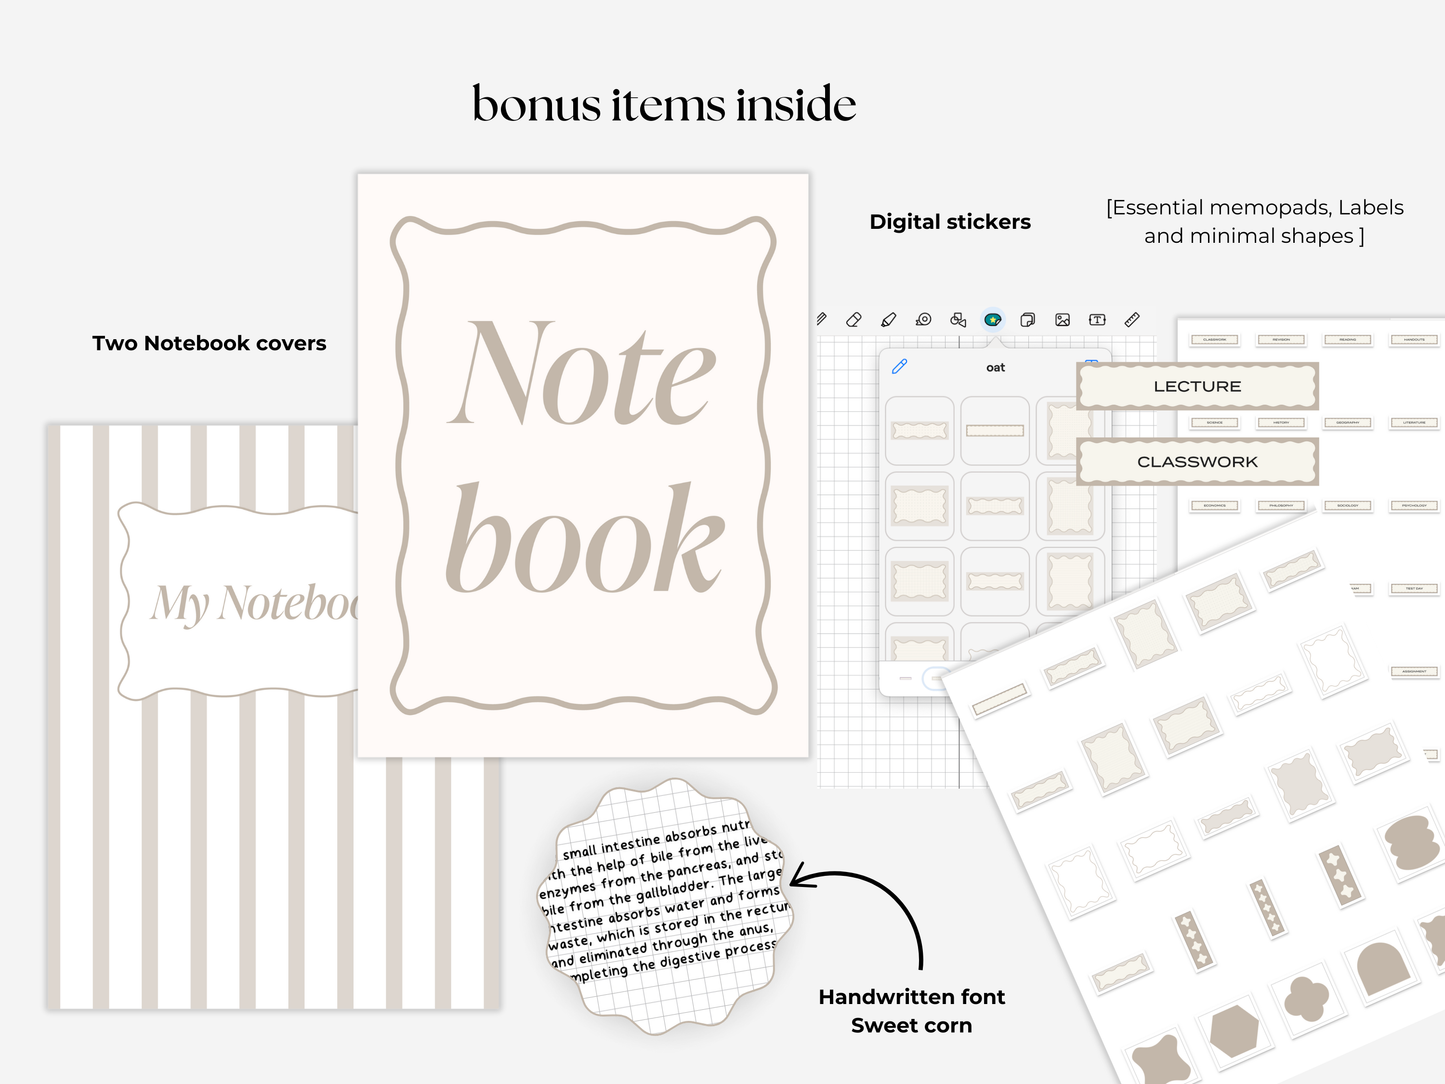
Task: Click the LECTURE label sticker
Action: pos(1196,386)
